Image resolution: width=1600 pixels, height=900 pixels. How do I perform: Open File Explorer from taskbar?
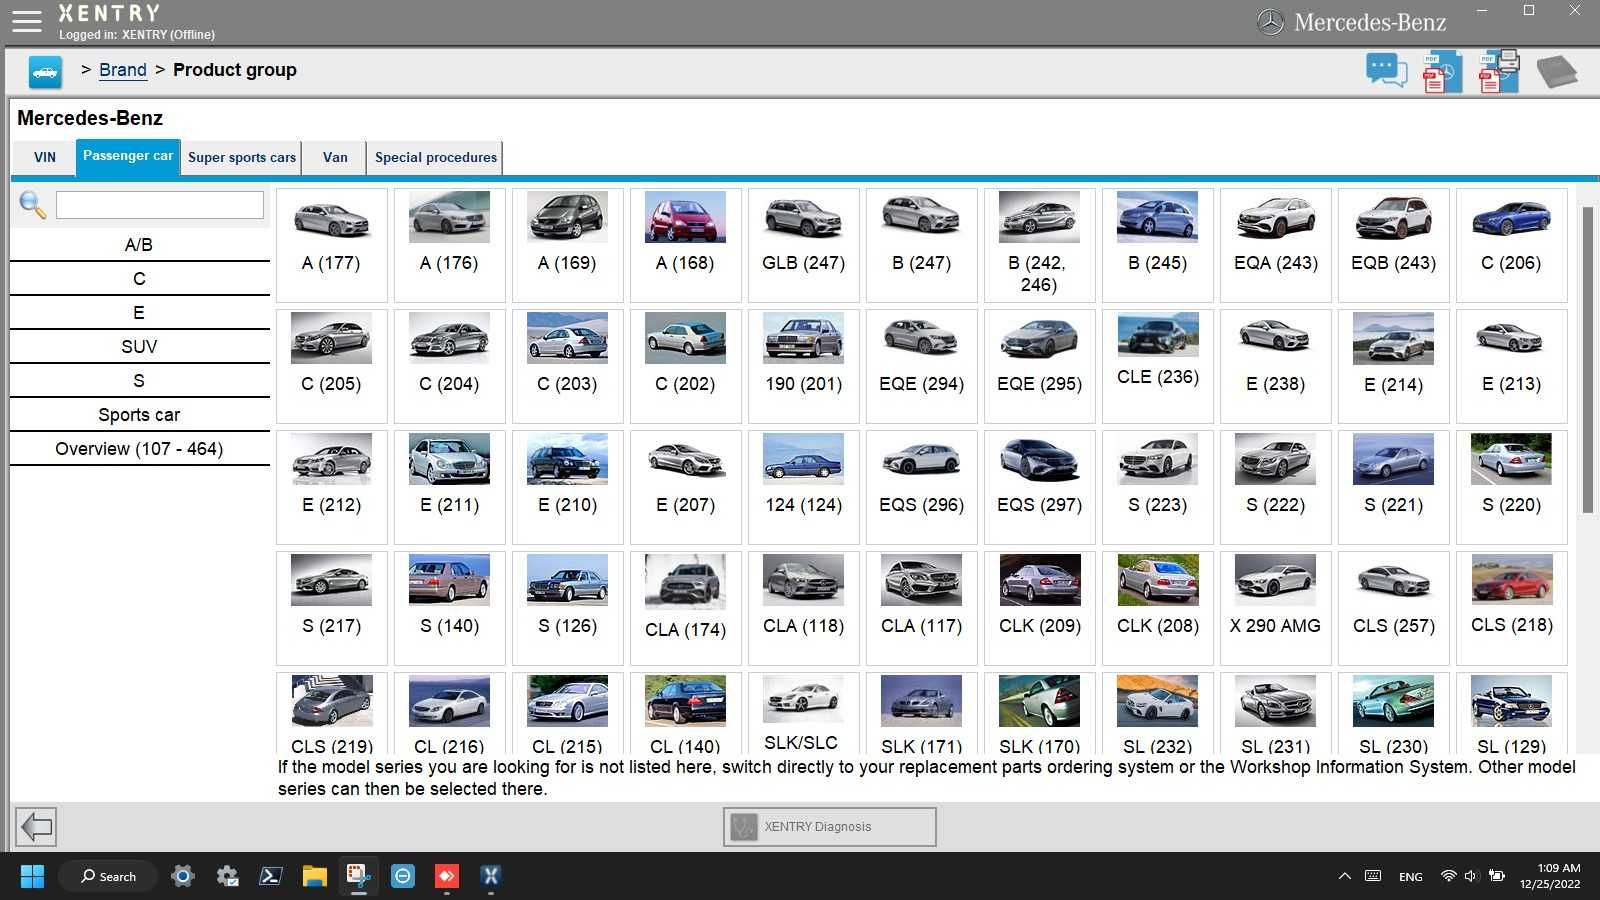315,876
